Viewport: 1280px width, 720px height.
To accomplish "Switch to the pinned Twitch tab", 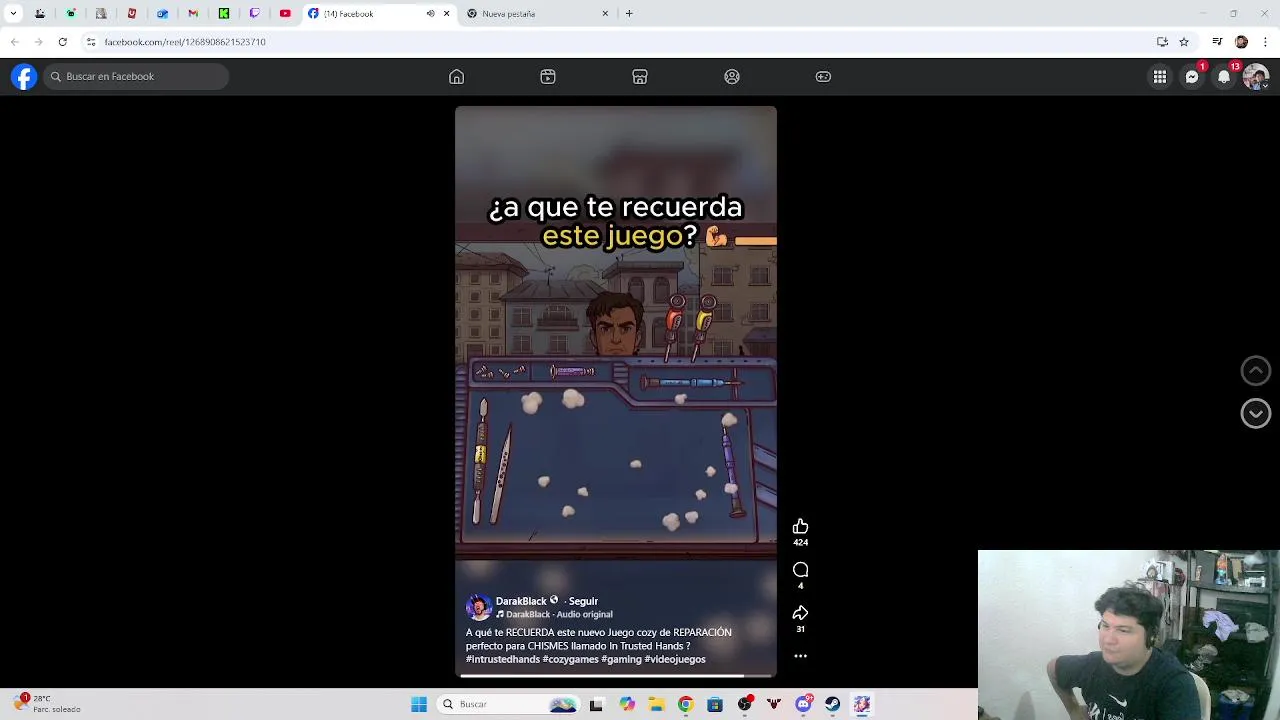I will point(254,14).
